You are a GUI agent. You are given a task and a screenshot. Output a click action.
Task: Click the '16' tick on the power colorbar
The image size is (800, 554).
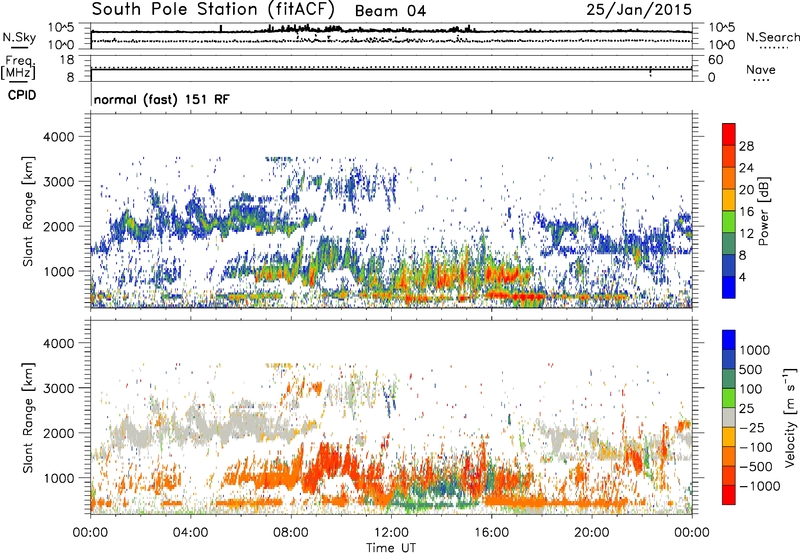point(746,212)
